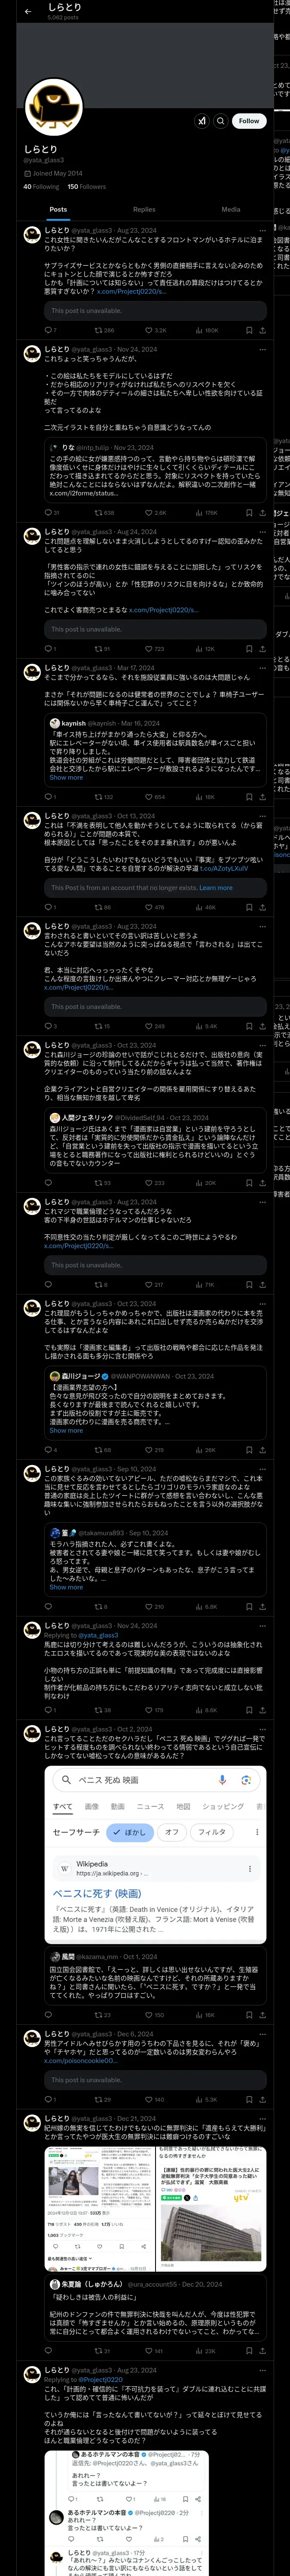The height and width of the screenshot is (2576, 290).
Task: Open the Grok icon on the profile header
Action: pyautogui.click(x=202, y=121)
